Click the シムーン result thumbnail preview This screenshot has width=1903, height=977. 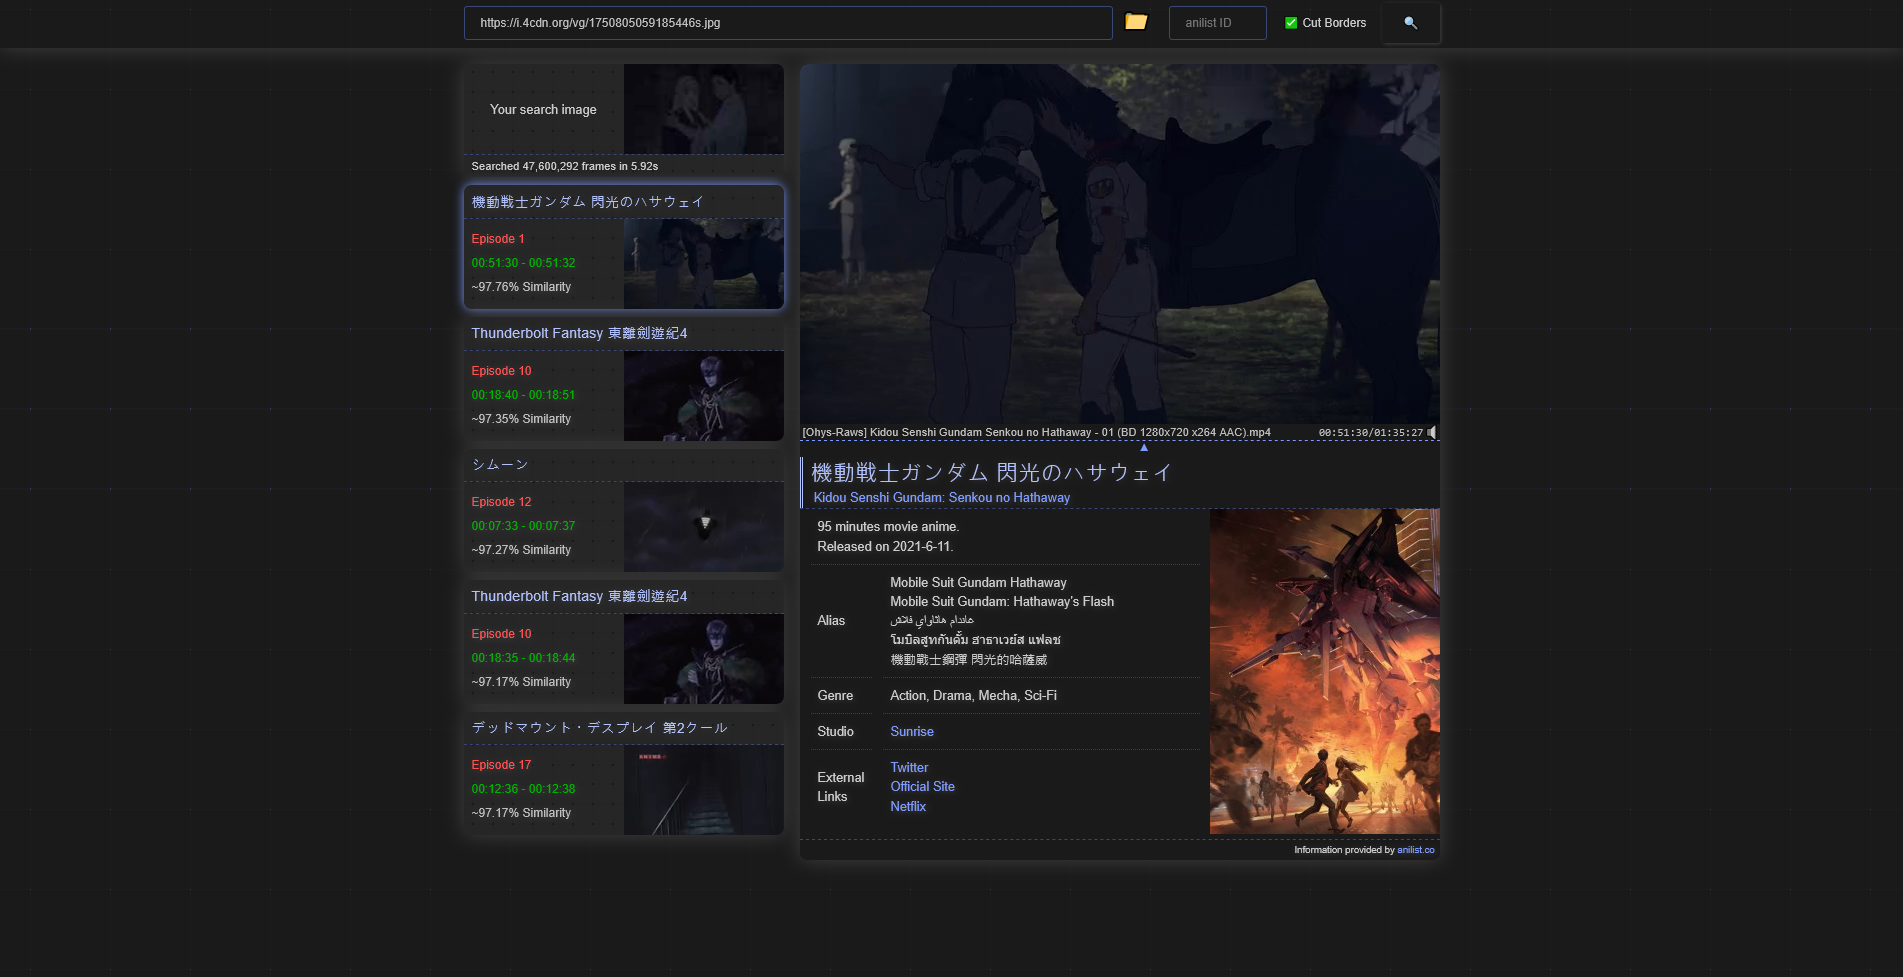[x=704, y=527]
